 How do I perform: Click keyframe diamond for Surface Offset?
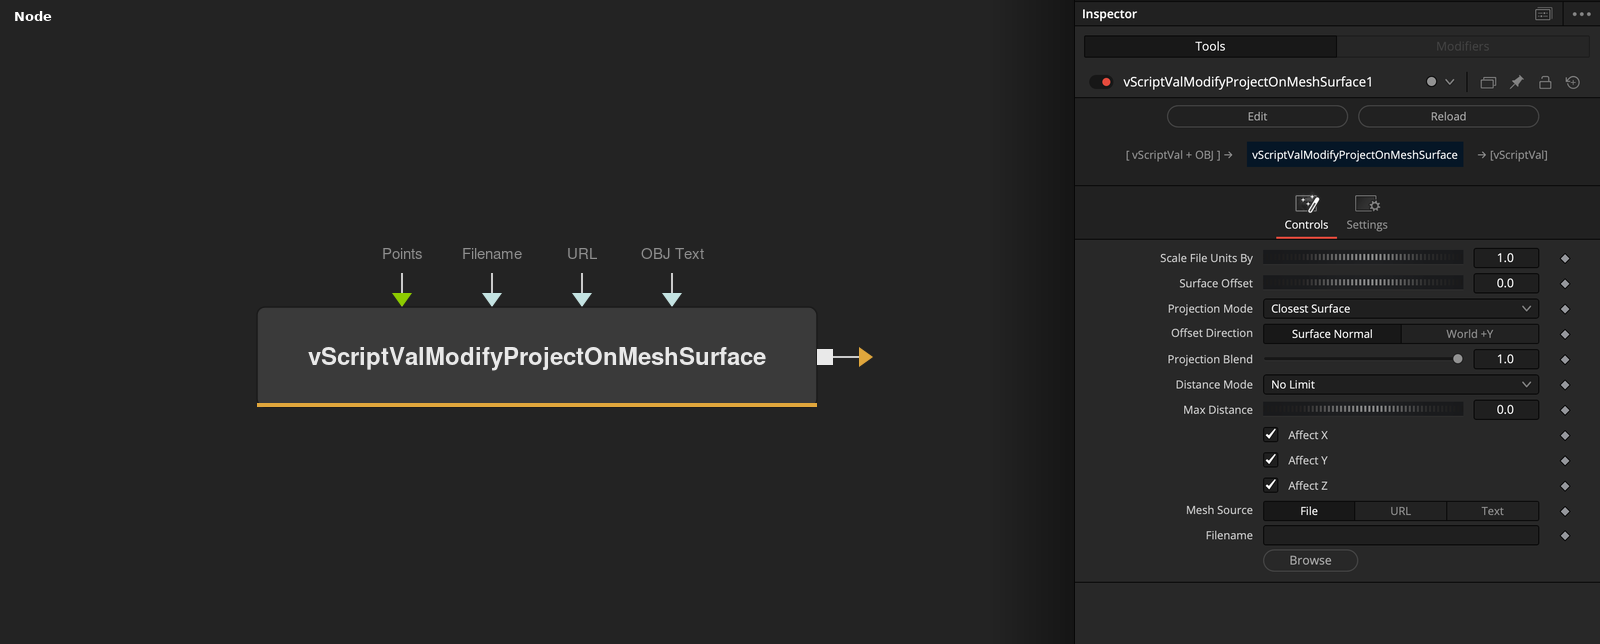click(1565, 284)
